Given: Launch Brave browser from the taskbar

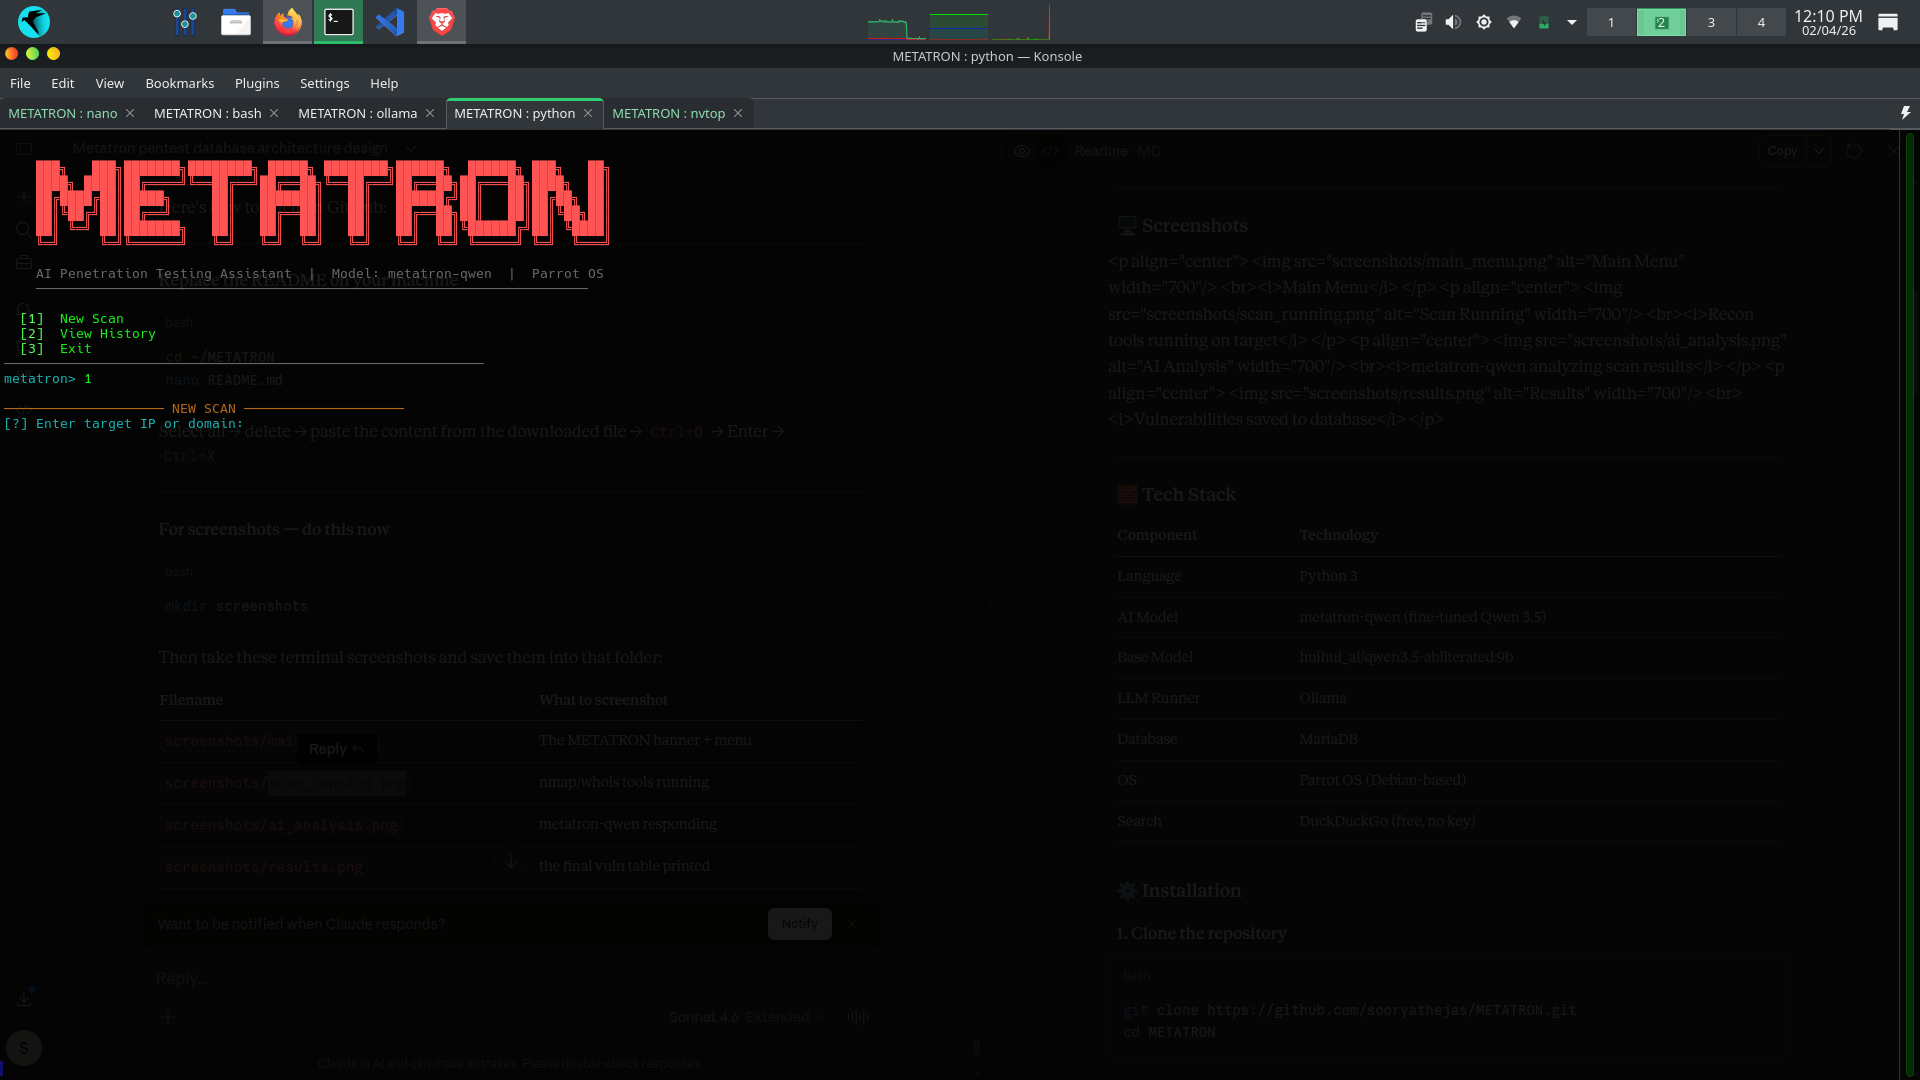Looking at the screenshot, I should (440, 22).
